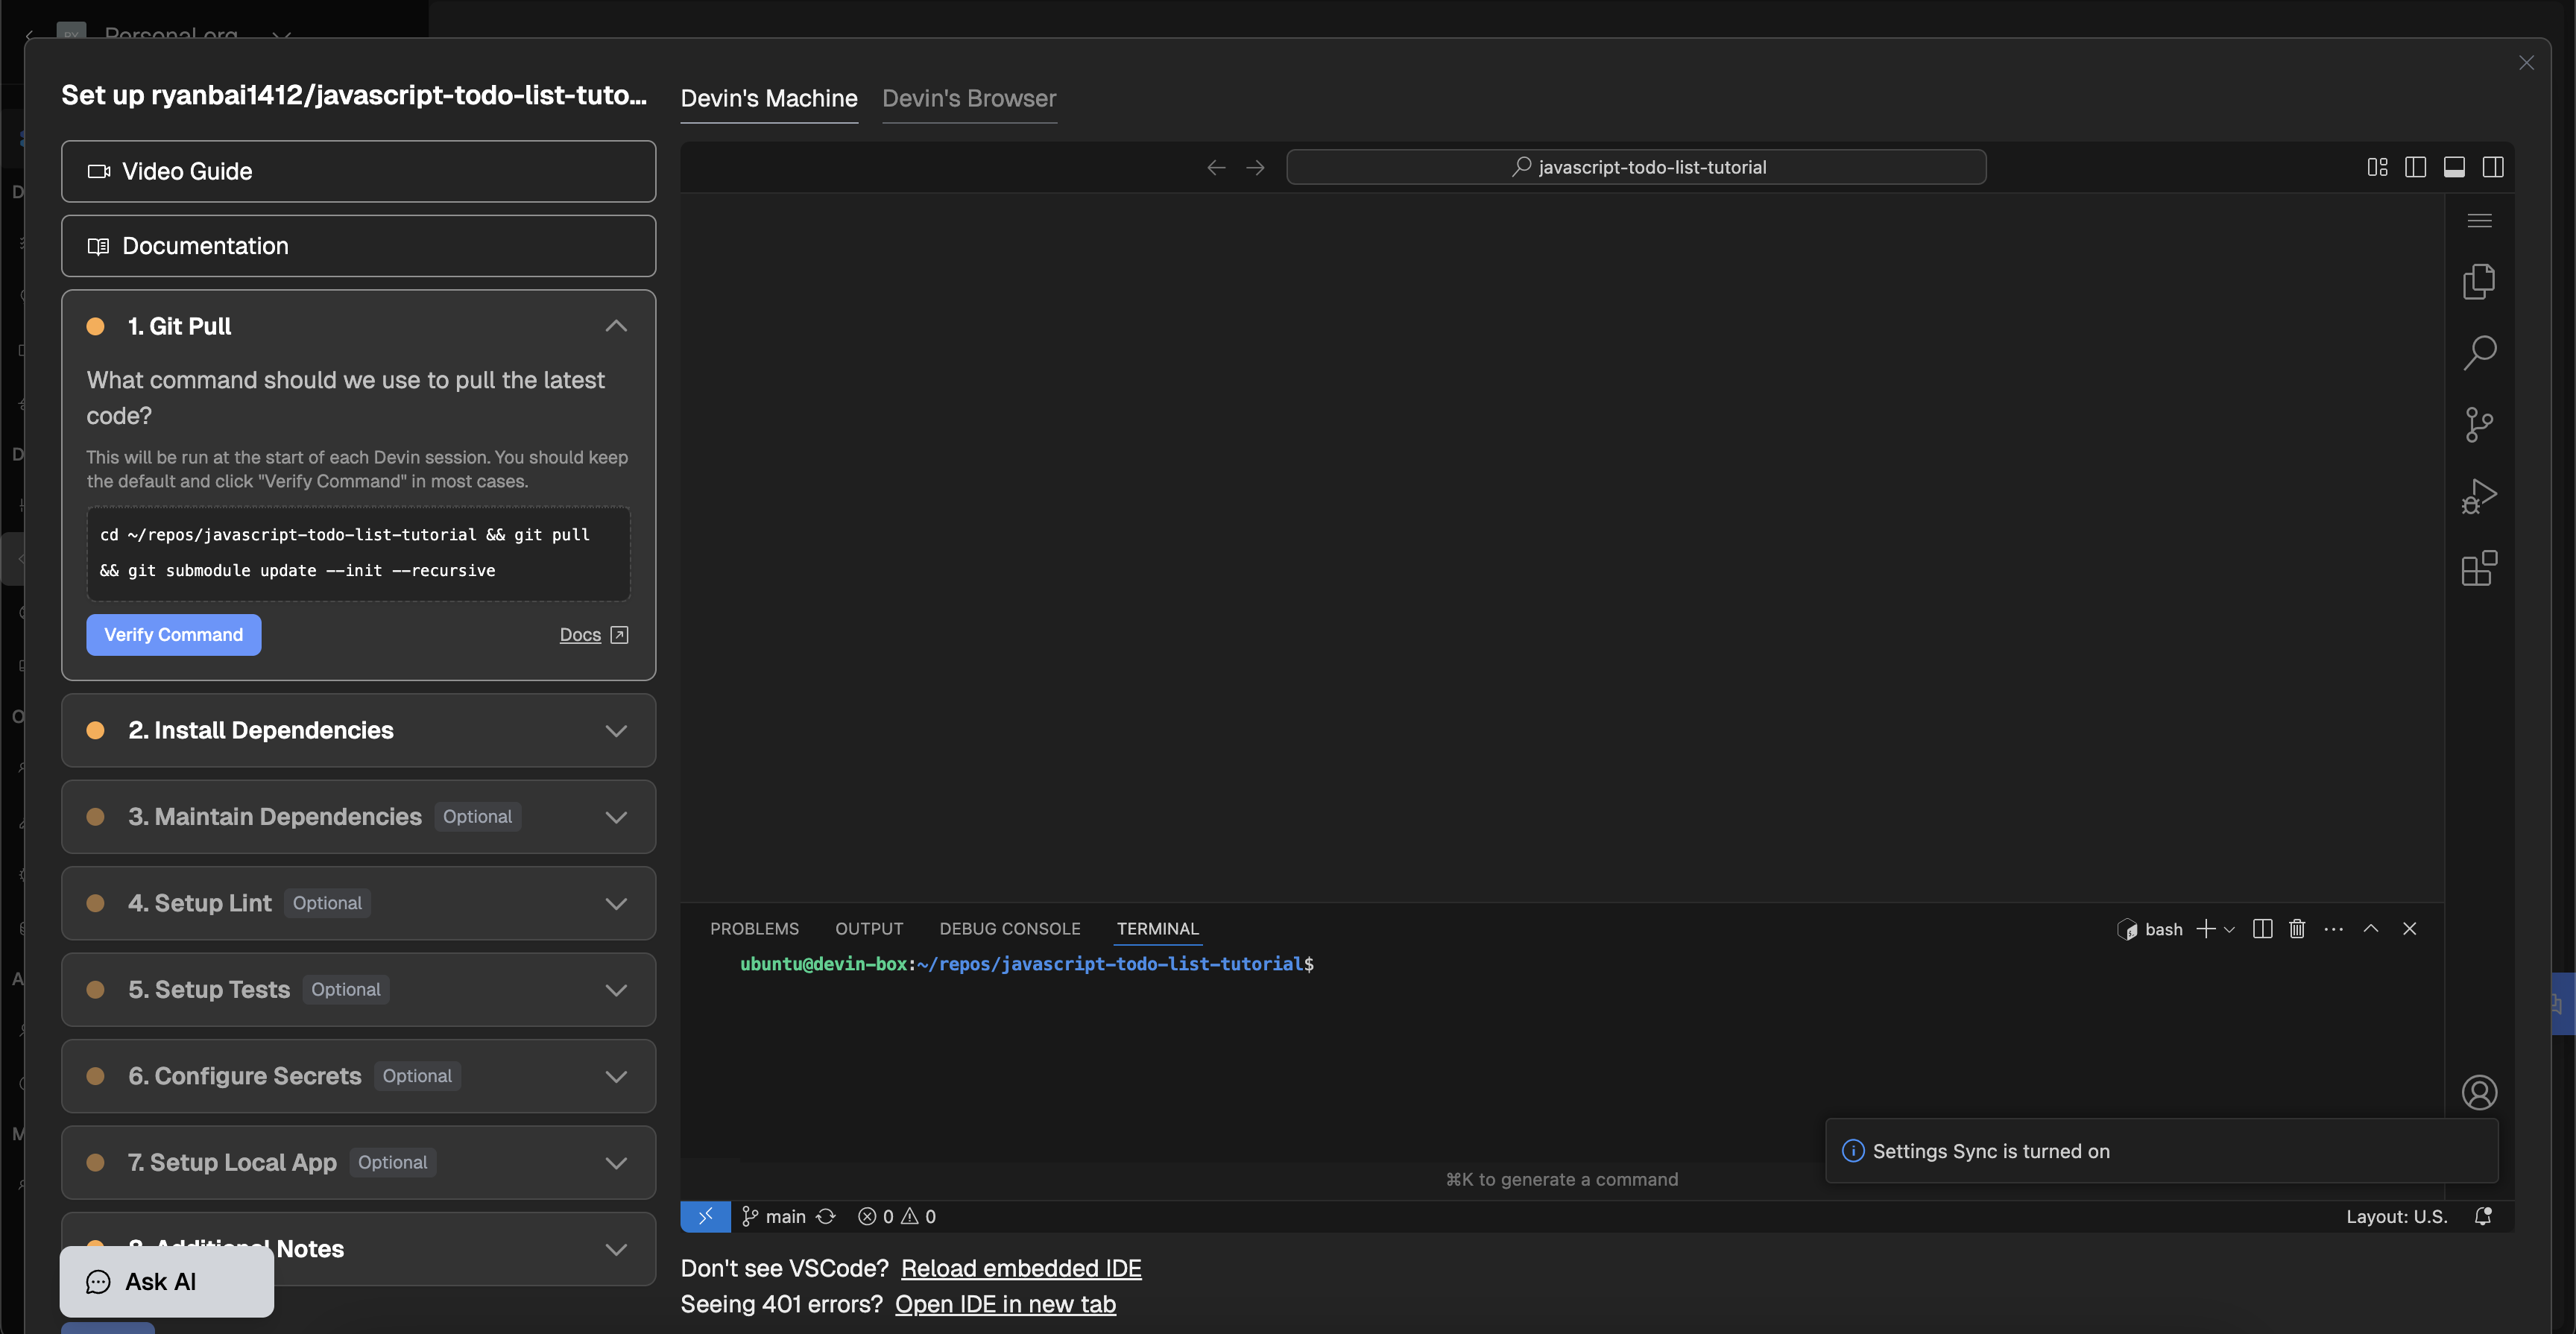Click the Reload embedded IDE link
2576x1334 pixels.
(1020, 1268)
